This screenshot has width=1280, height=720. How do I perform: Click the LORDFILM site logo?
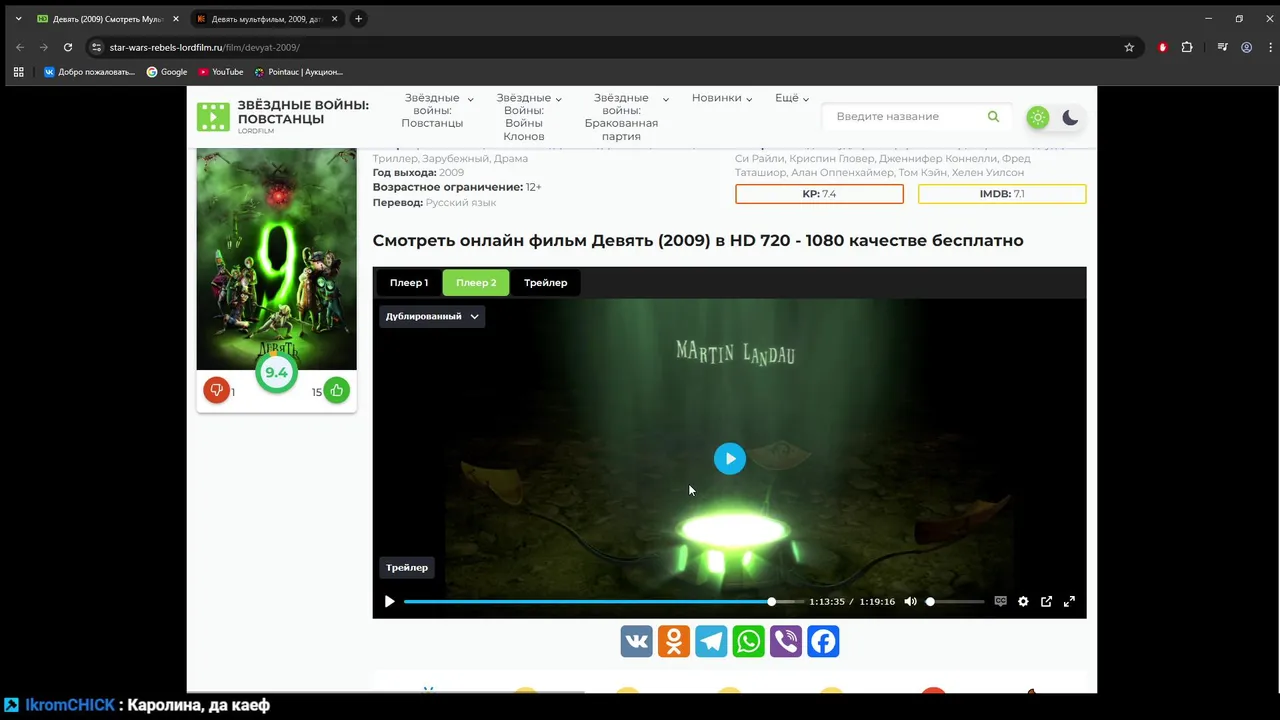(283, 116)
